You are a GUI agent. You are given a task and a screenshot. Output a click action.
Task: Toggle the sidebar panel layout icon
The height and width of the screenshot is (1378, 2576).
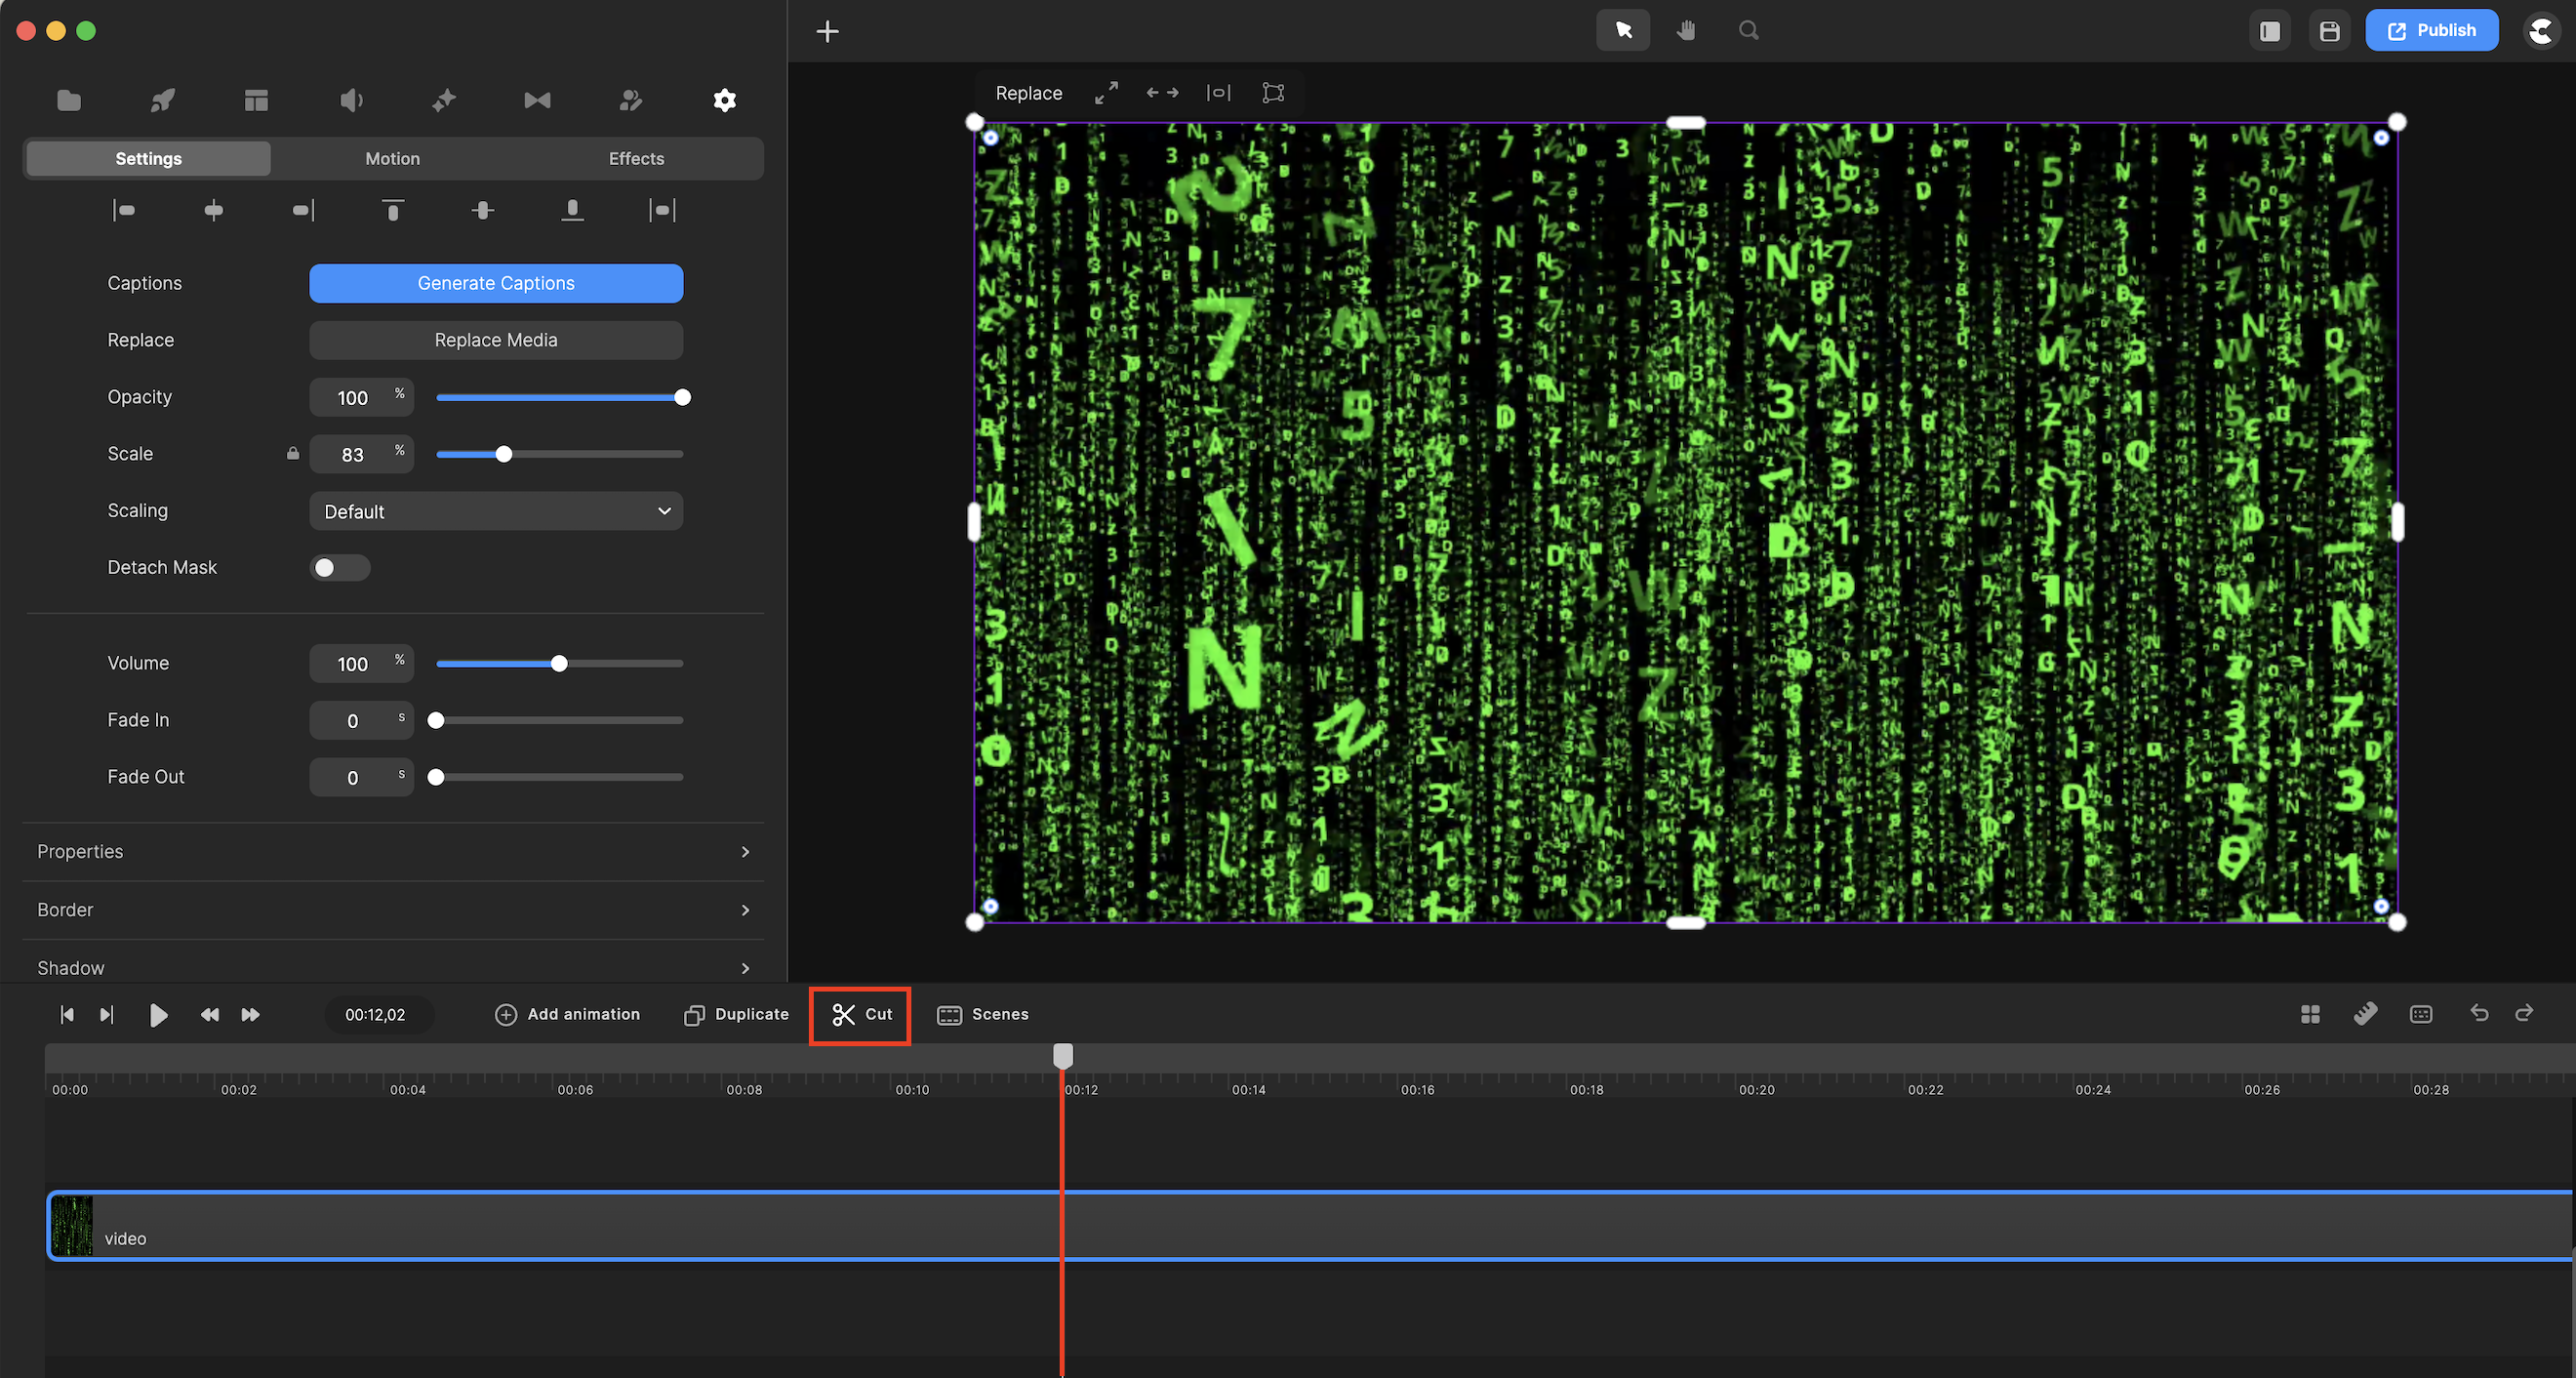pyautogui.click(x=2270, y=31)
